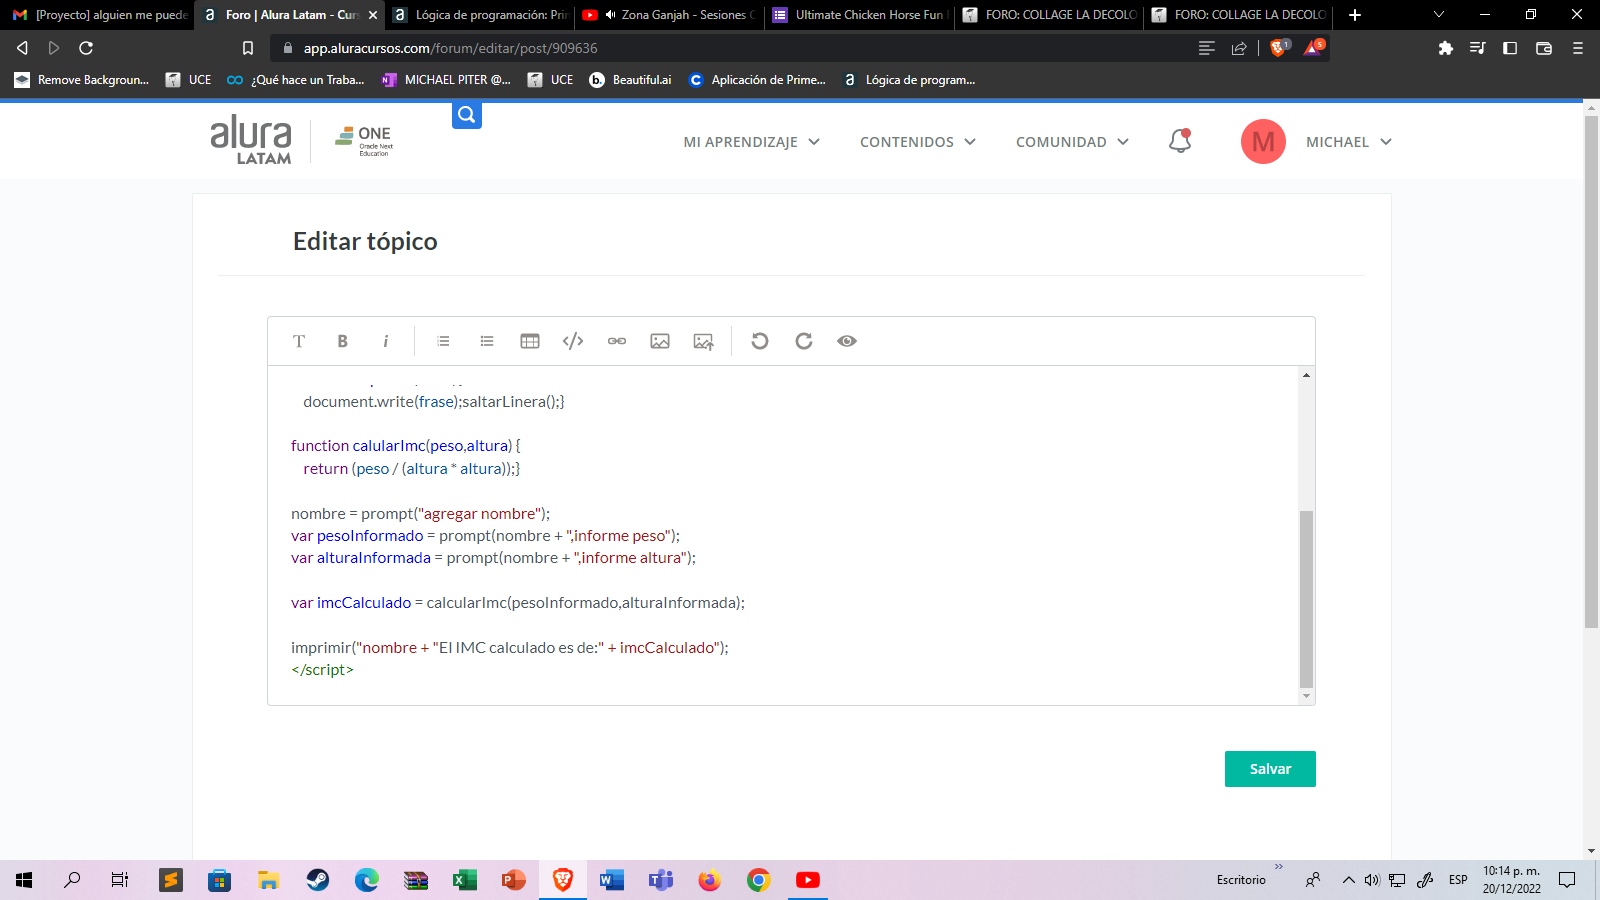Viewport: 1600px width, 900px height.
Task: Toggle the browser sidebar panel
Action: tap(1510, 48)
